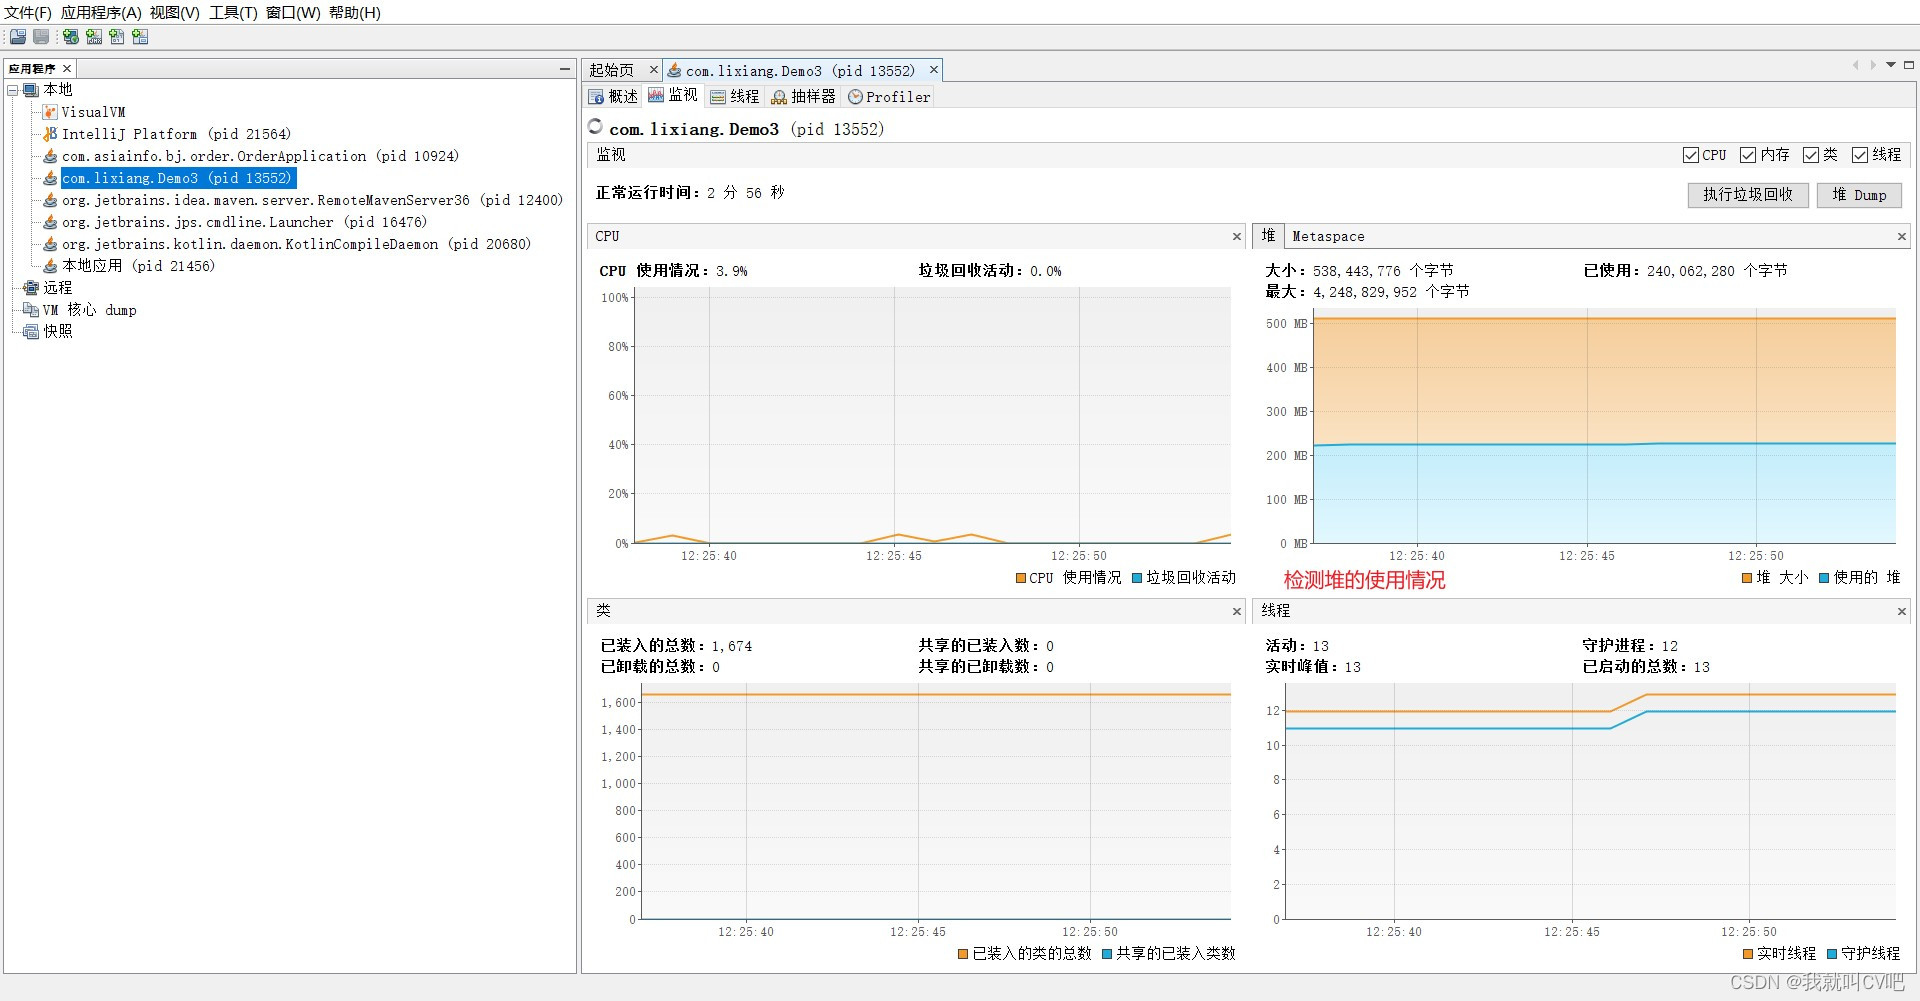
Task: Click the heap max value 4,248,829,952
Action: [x=1365, y=292]
